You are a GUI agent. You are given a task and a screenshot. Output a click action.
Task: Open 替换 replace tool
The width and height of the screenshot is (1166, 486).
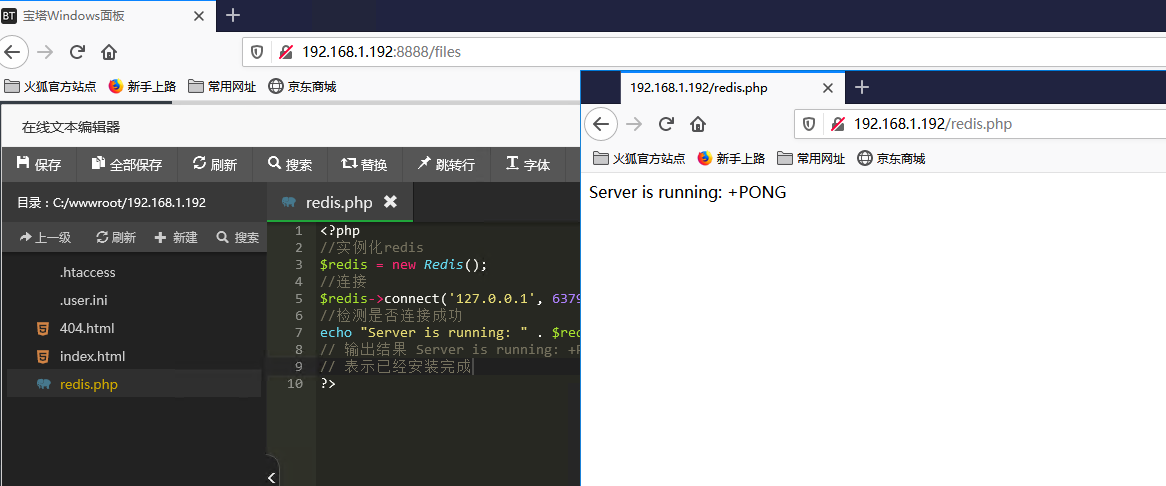point(364,164)
